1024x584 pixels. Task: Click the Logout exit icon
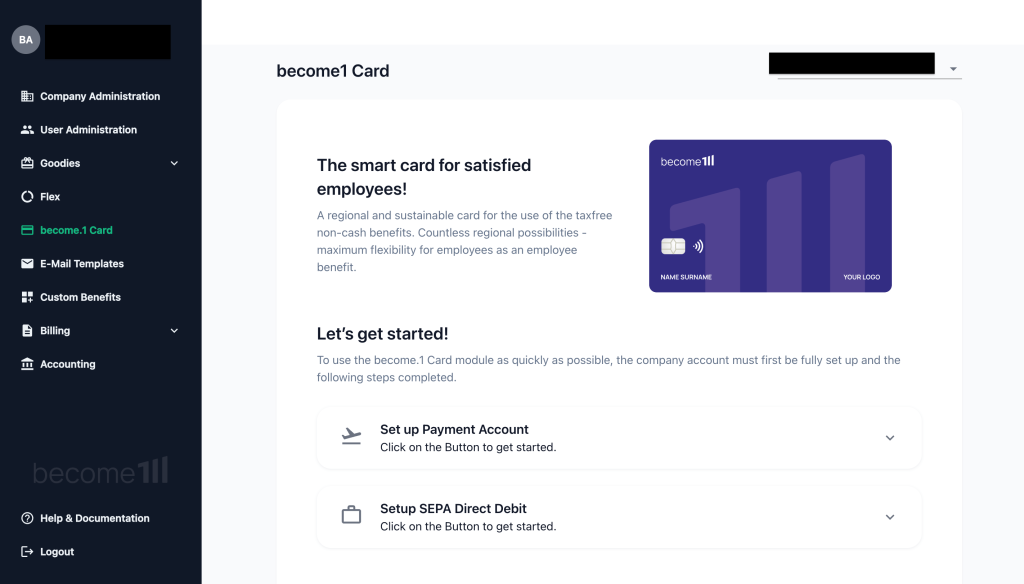pos(27,551)
